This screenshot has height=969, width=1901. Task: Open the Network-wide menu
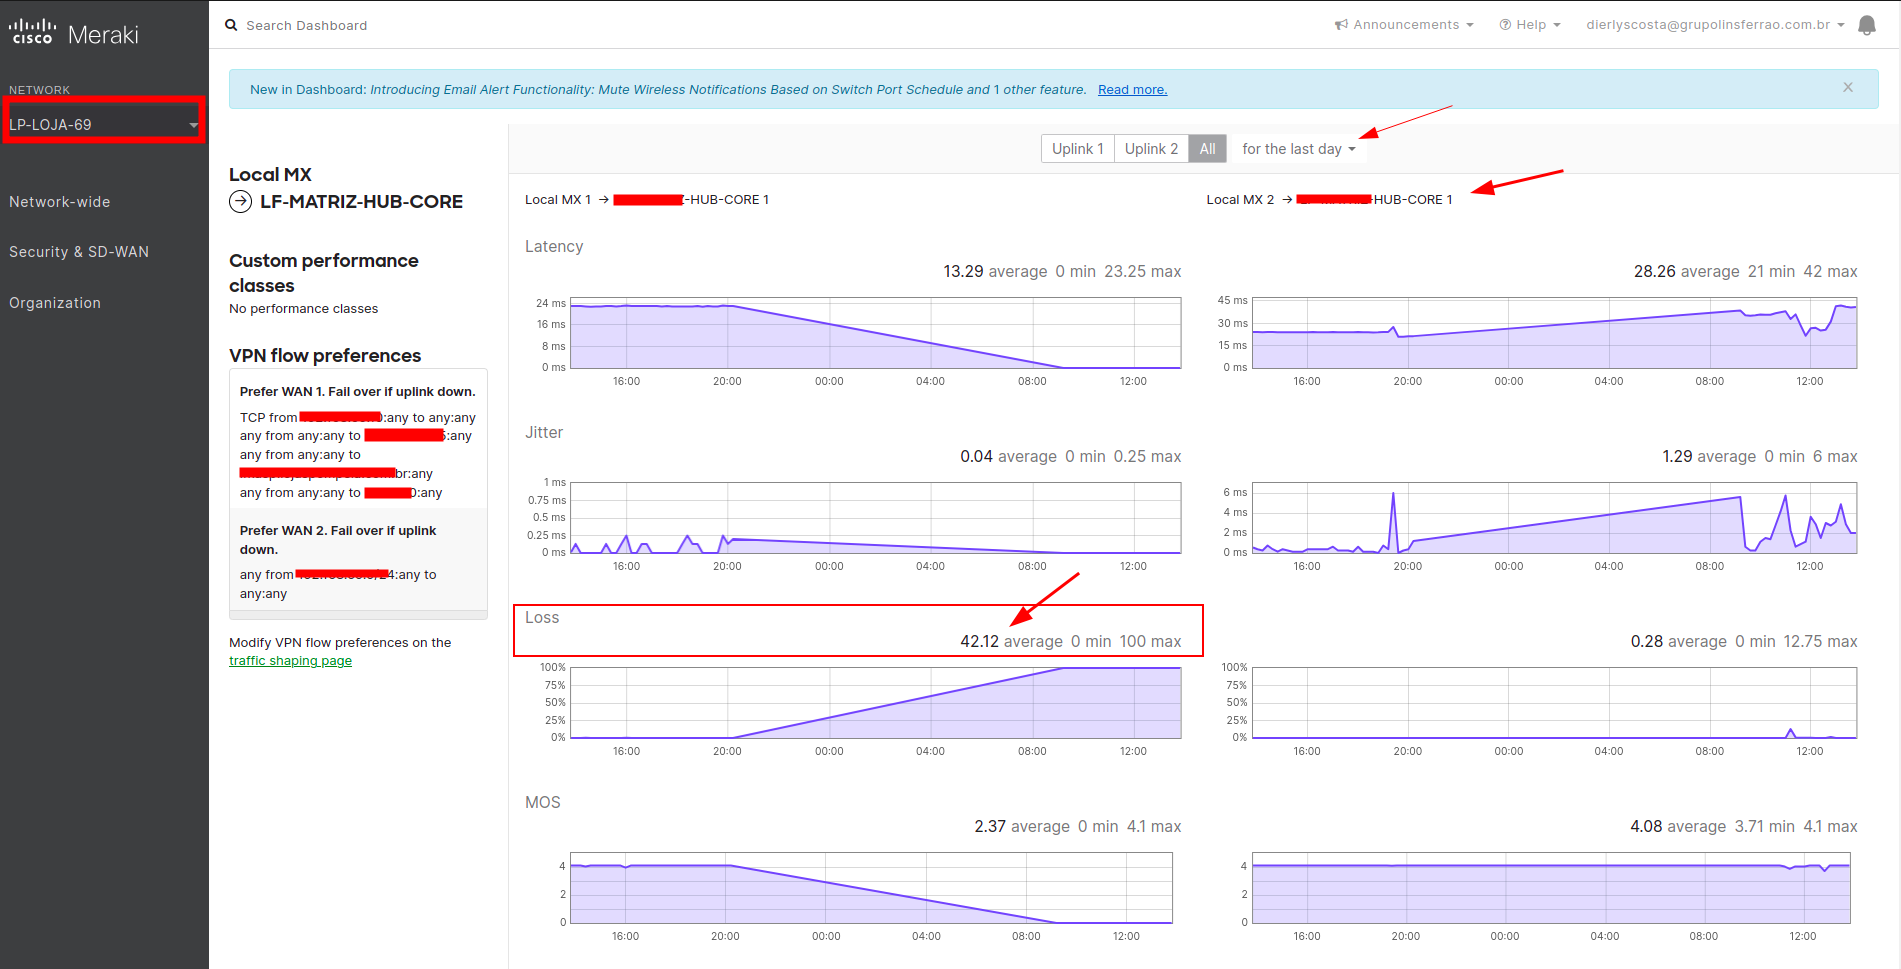60,202
